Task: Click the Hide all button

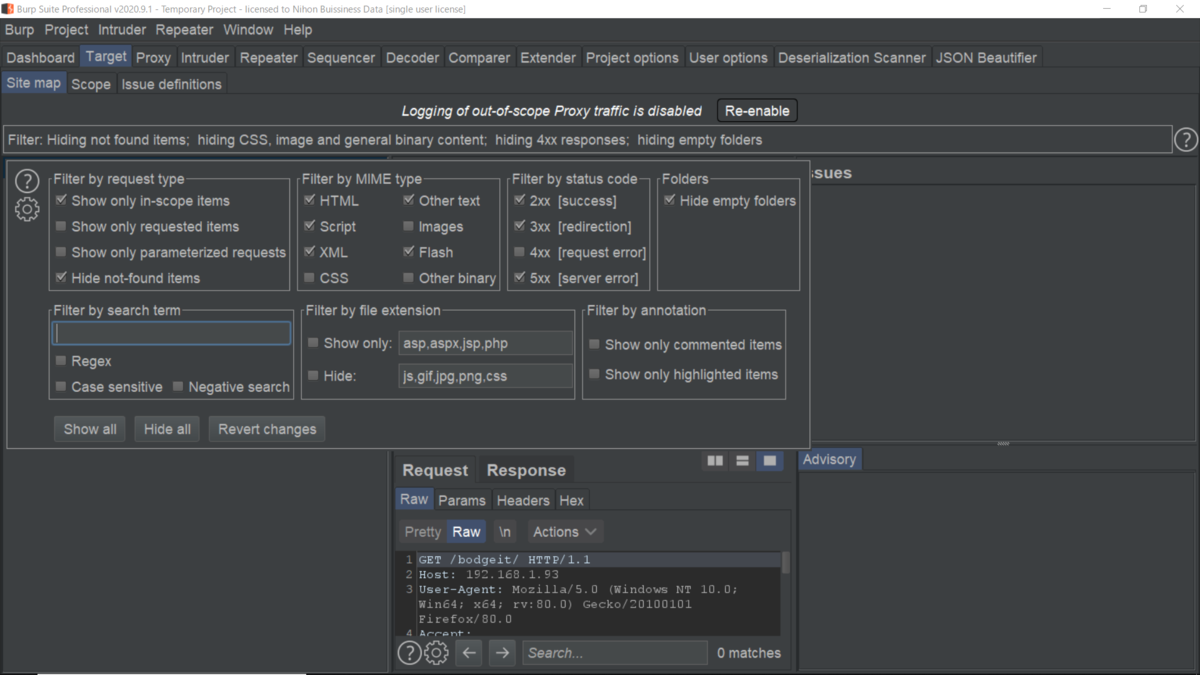Action: pyautogui.click(x=167, y=429)
